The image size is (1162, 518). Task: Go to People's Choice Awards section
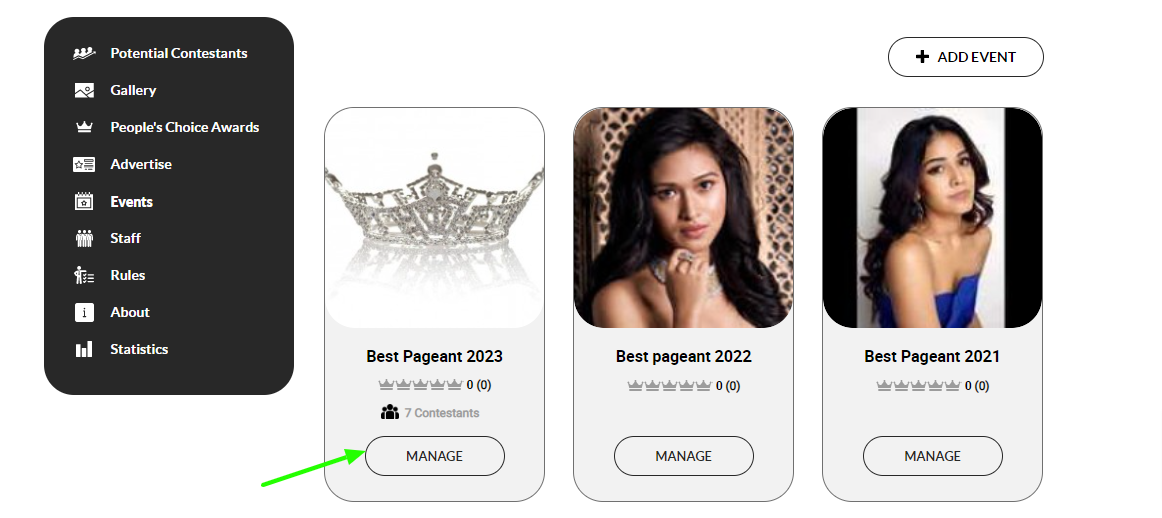(x=184, y=127)
